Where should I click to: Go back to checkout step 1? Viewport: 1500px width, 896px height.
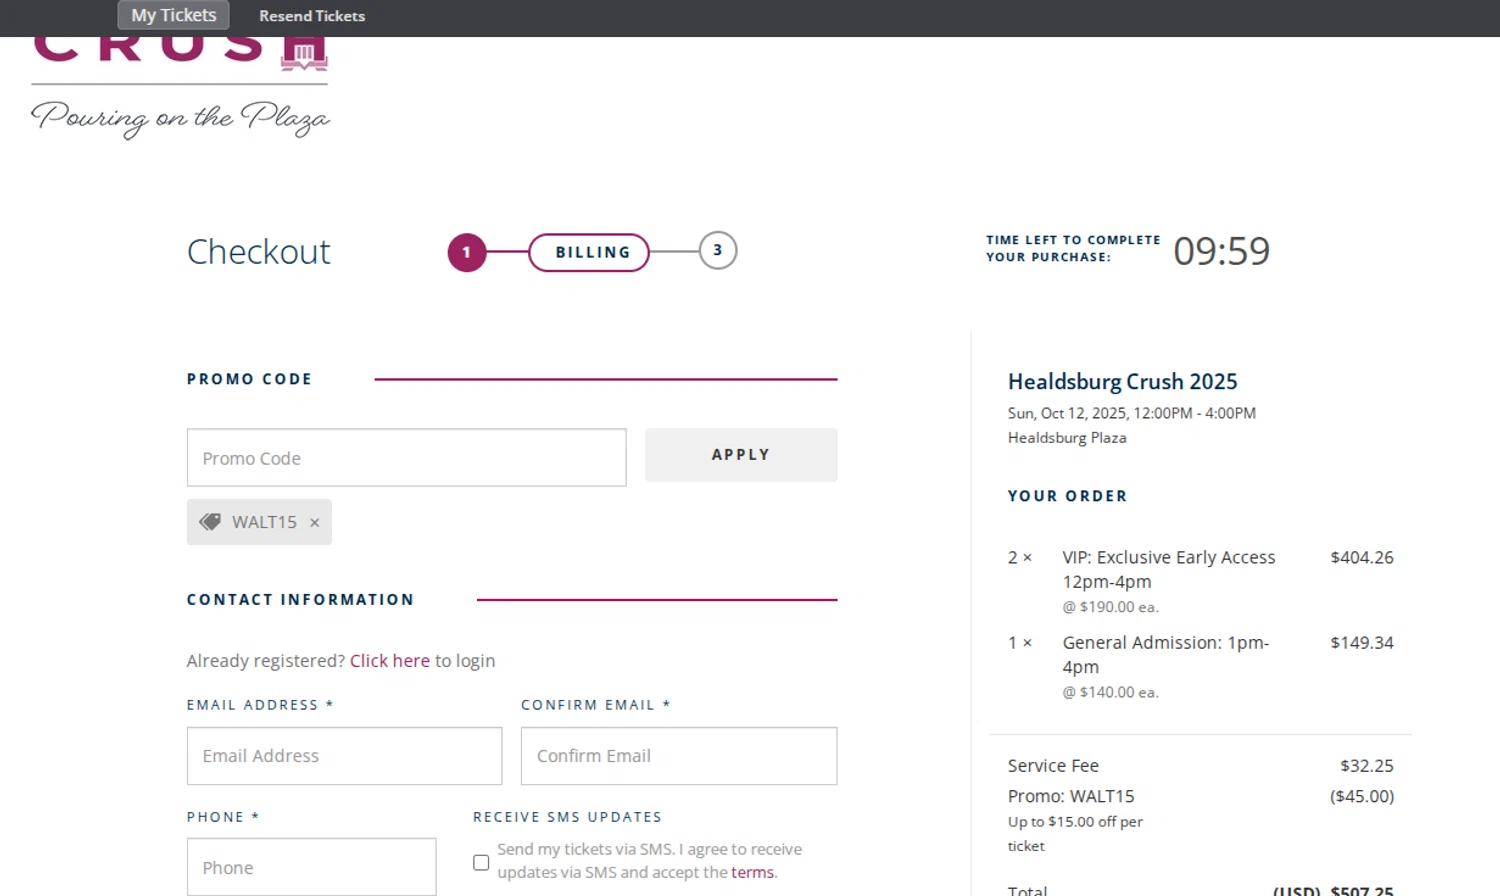(x=467, y=252)
